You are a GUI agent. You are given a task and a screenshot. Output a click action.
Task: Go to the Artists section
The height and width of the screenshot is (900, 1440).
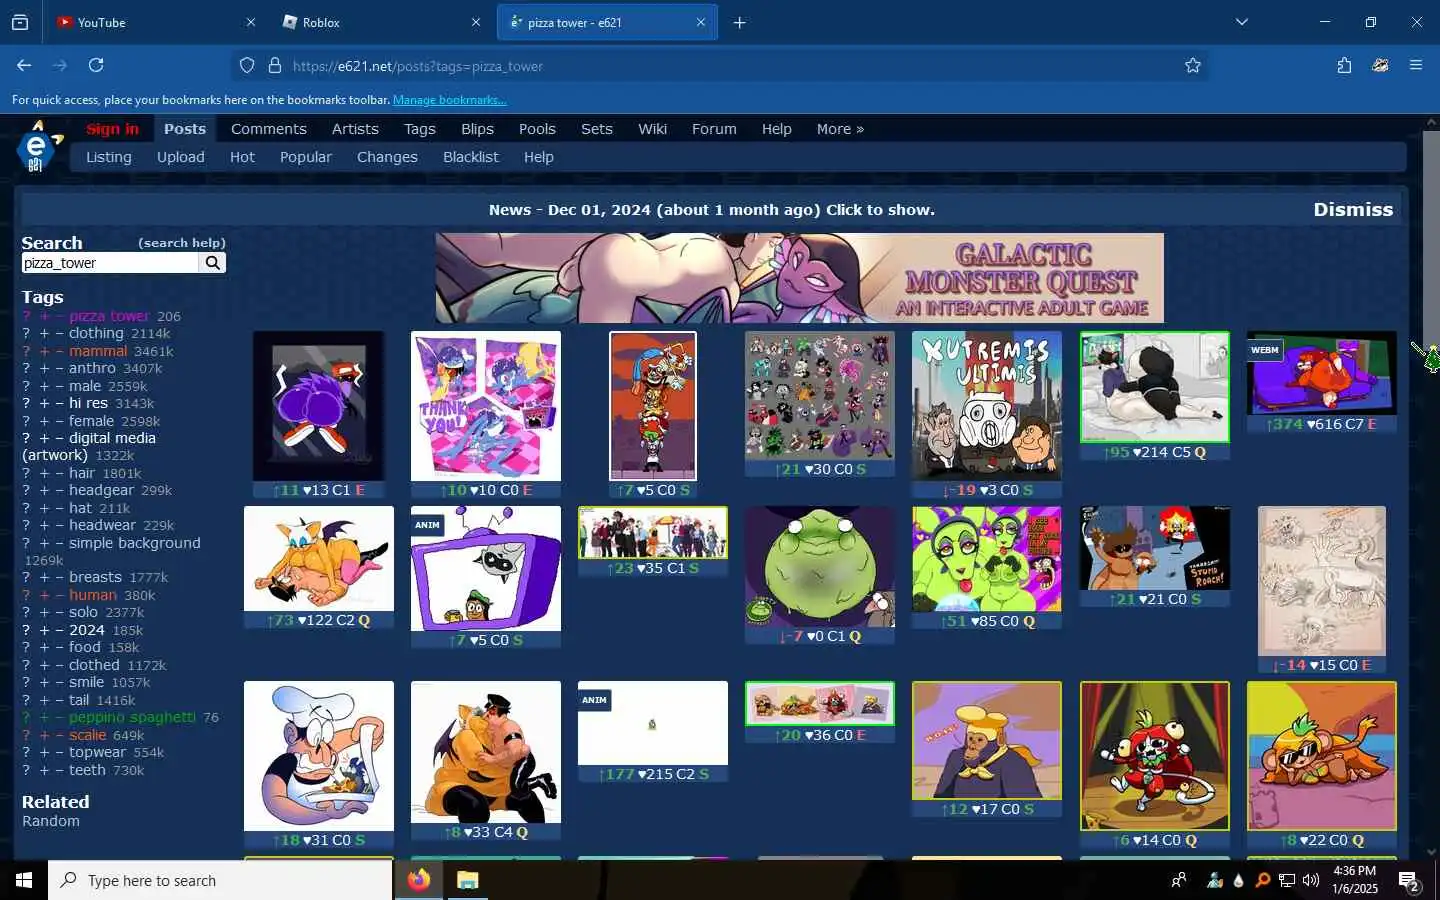[x=355, y=129]
